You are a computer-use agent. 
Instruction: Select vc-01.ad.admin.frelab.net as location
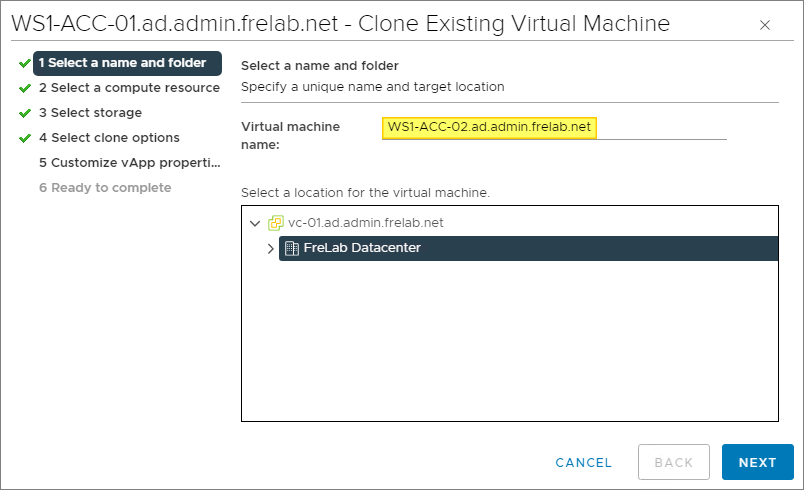click(x=365, y=223)
